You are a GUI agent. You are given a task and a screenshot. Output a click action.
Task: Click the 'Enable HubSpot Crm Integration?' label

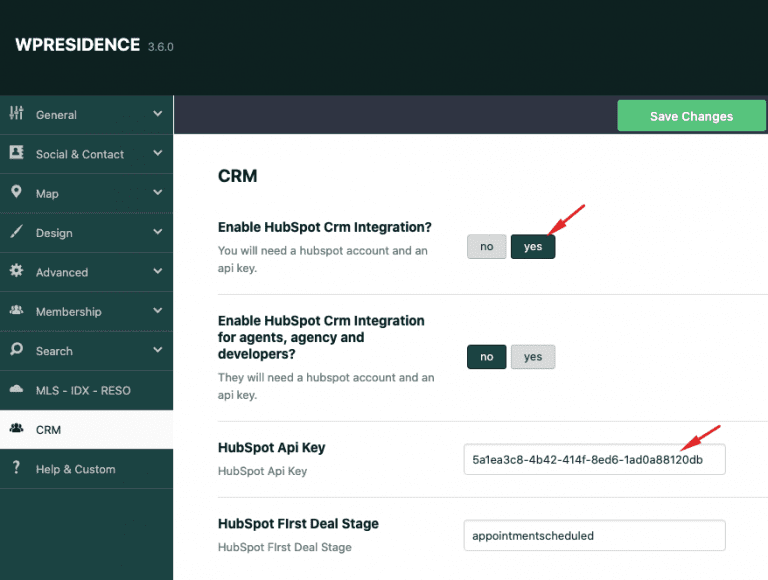325,227
